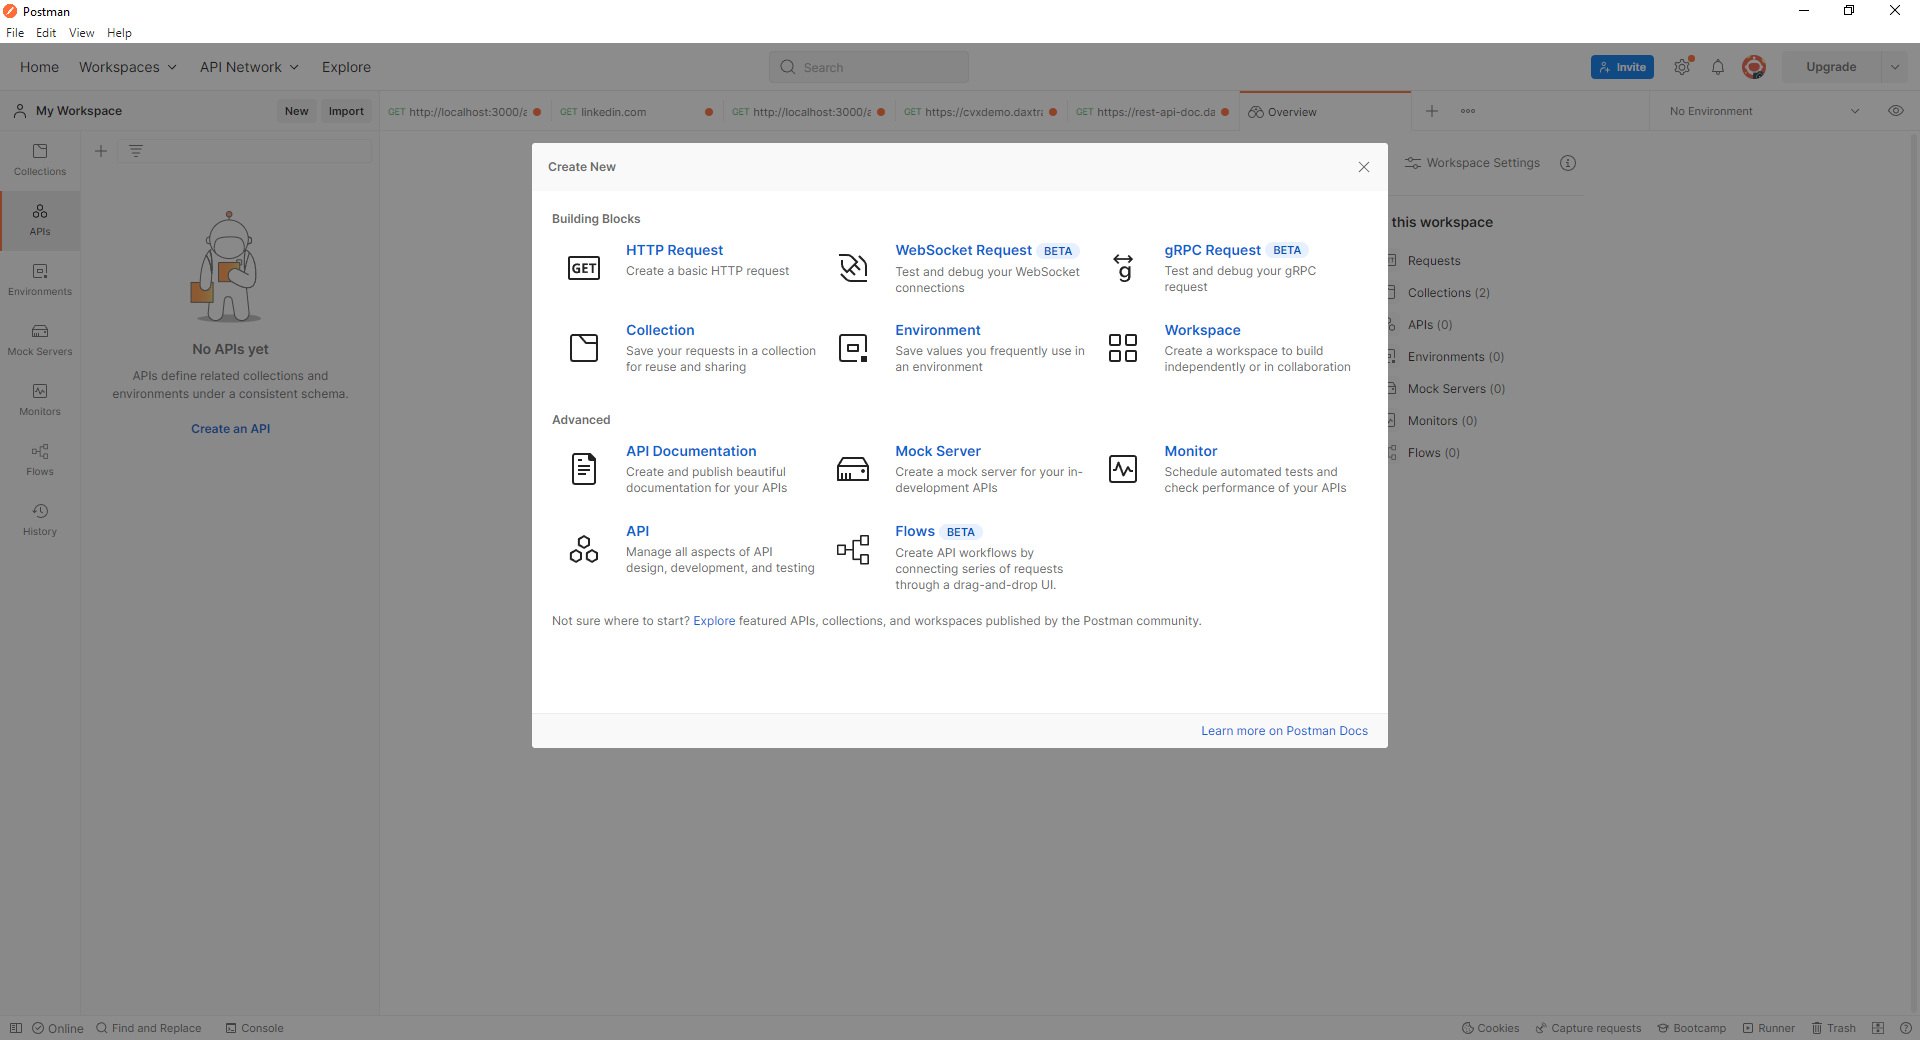Open Collections in the left sidebar

[x=40, y=160]
